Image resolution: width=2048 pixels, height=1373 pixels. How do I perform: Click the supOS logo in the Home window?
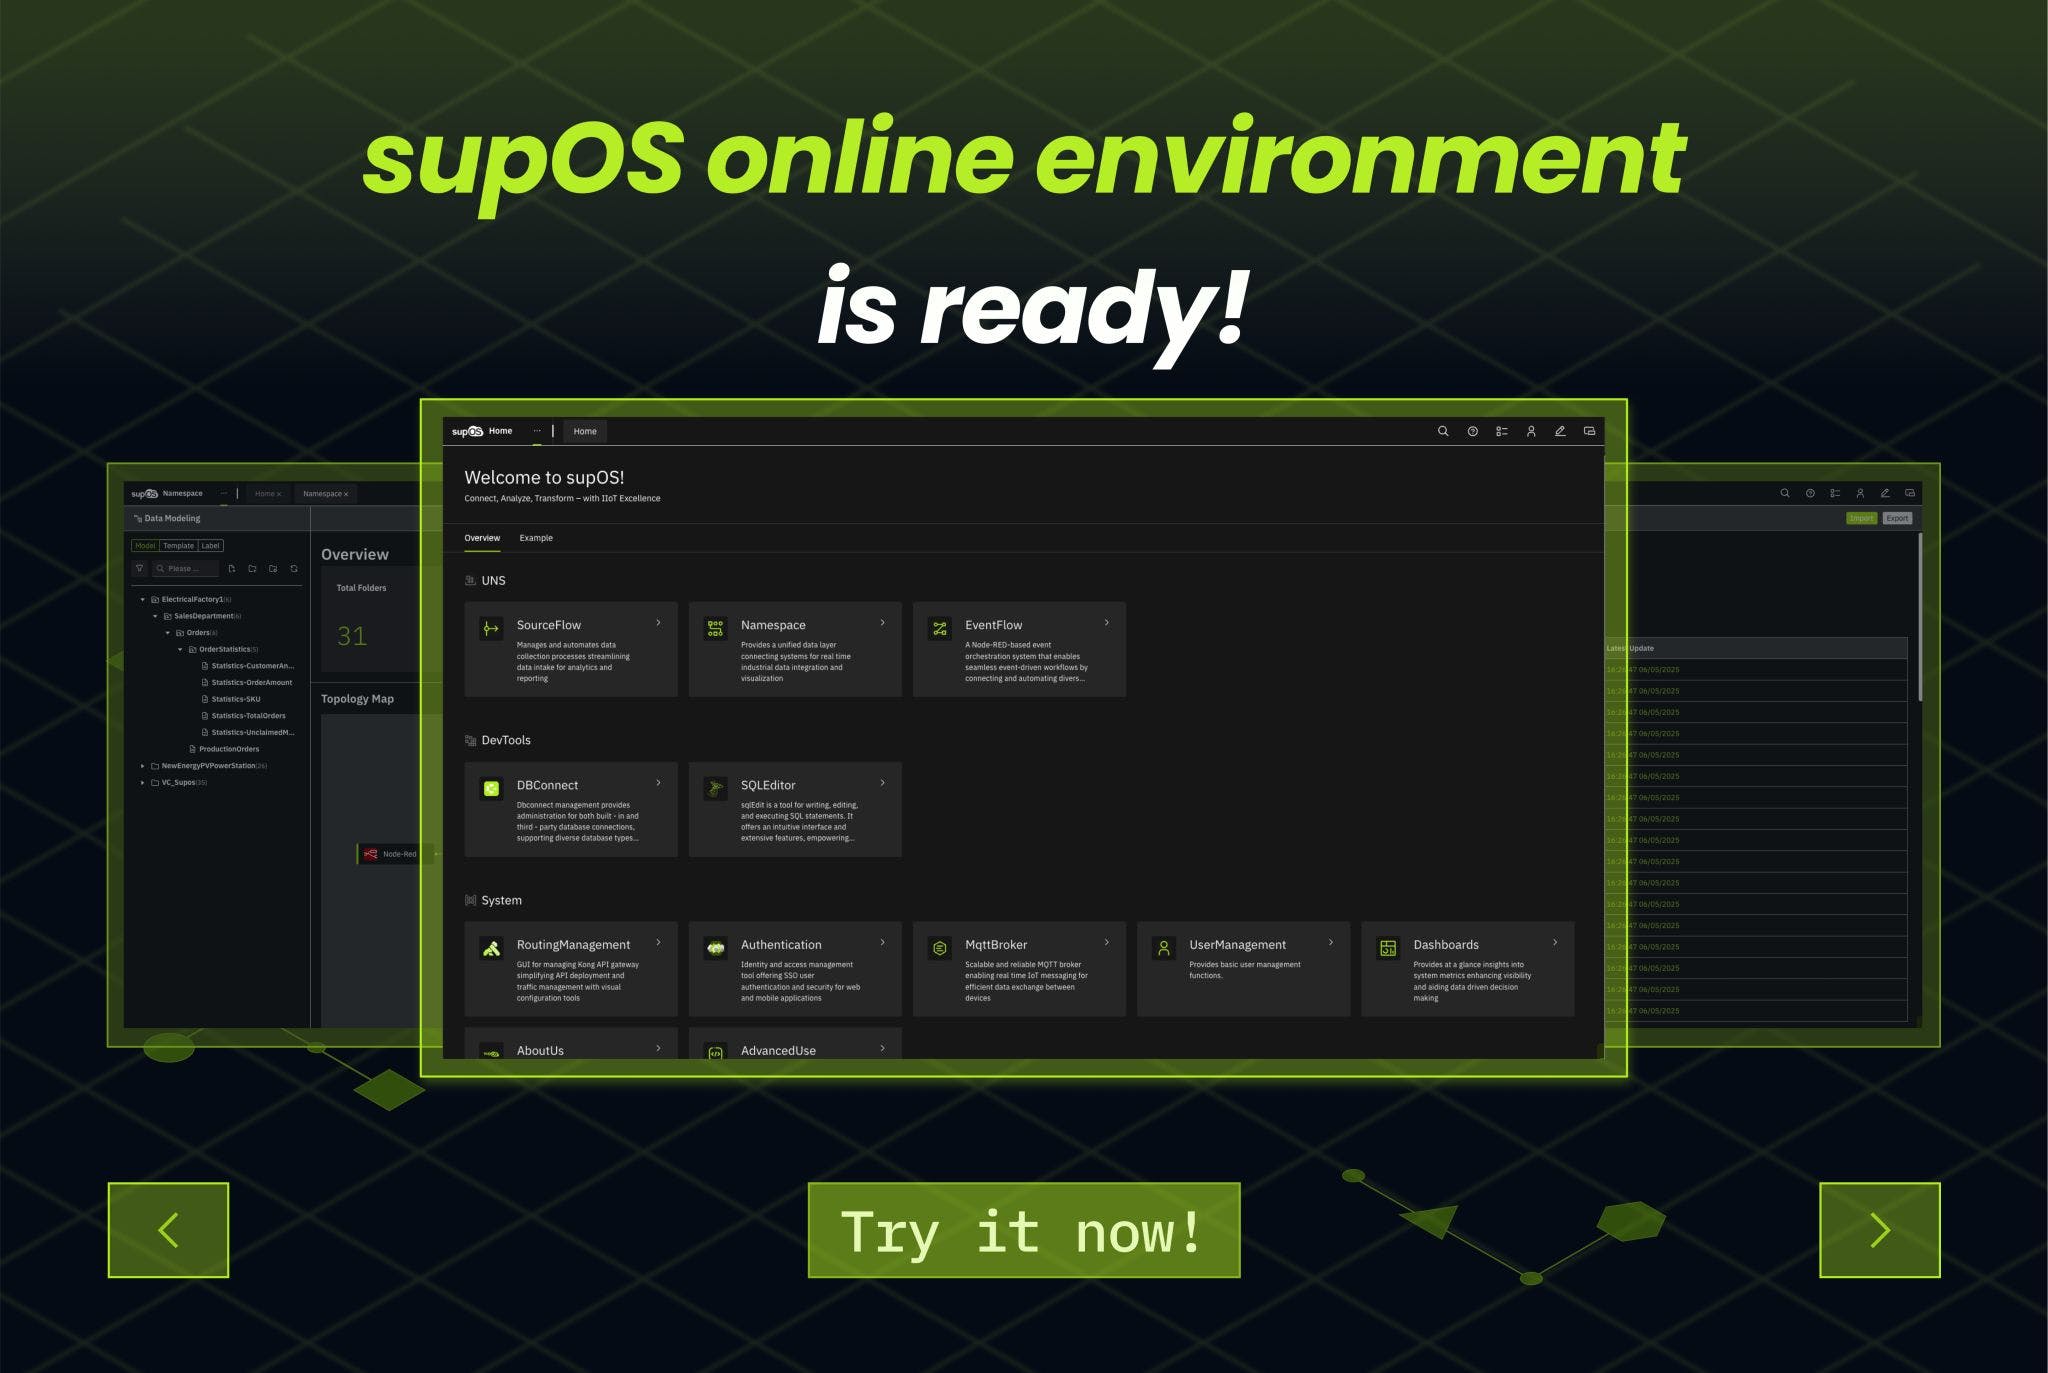pyautogui.click(x=467, y=431)
